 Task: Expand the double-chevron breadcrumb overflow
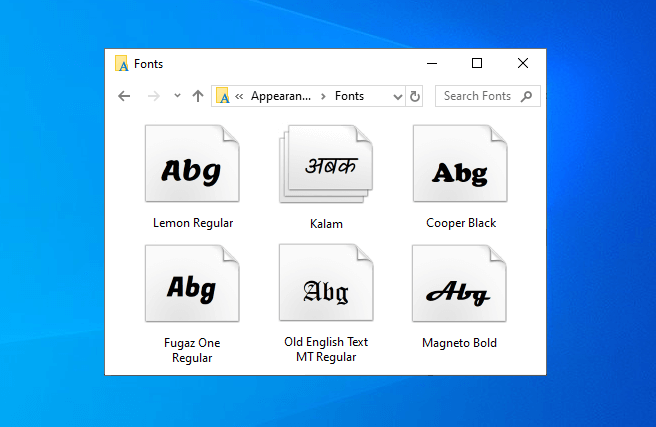[240, 96]
